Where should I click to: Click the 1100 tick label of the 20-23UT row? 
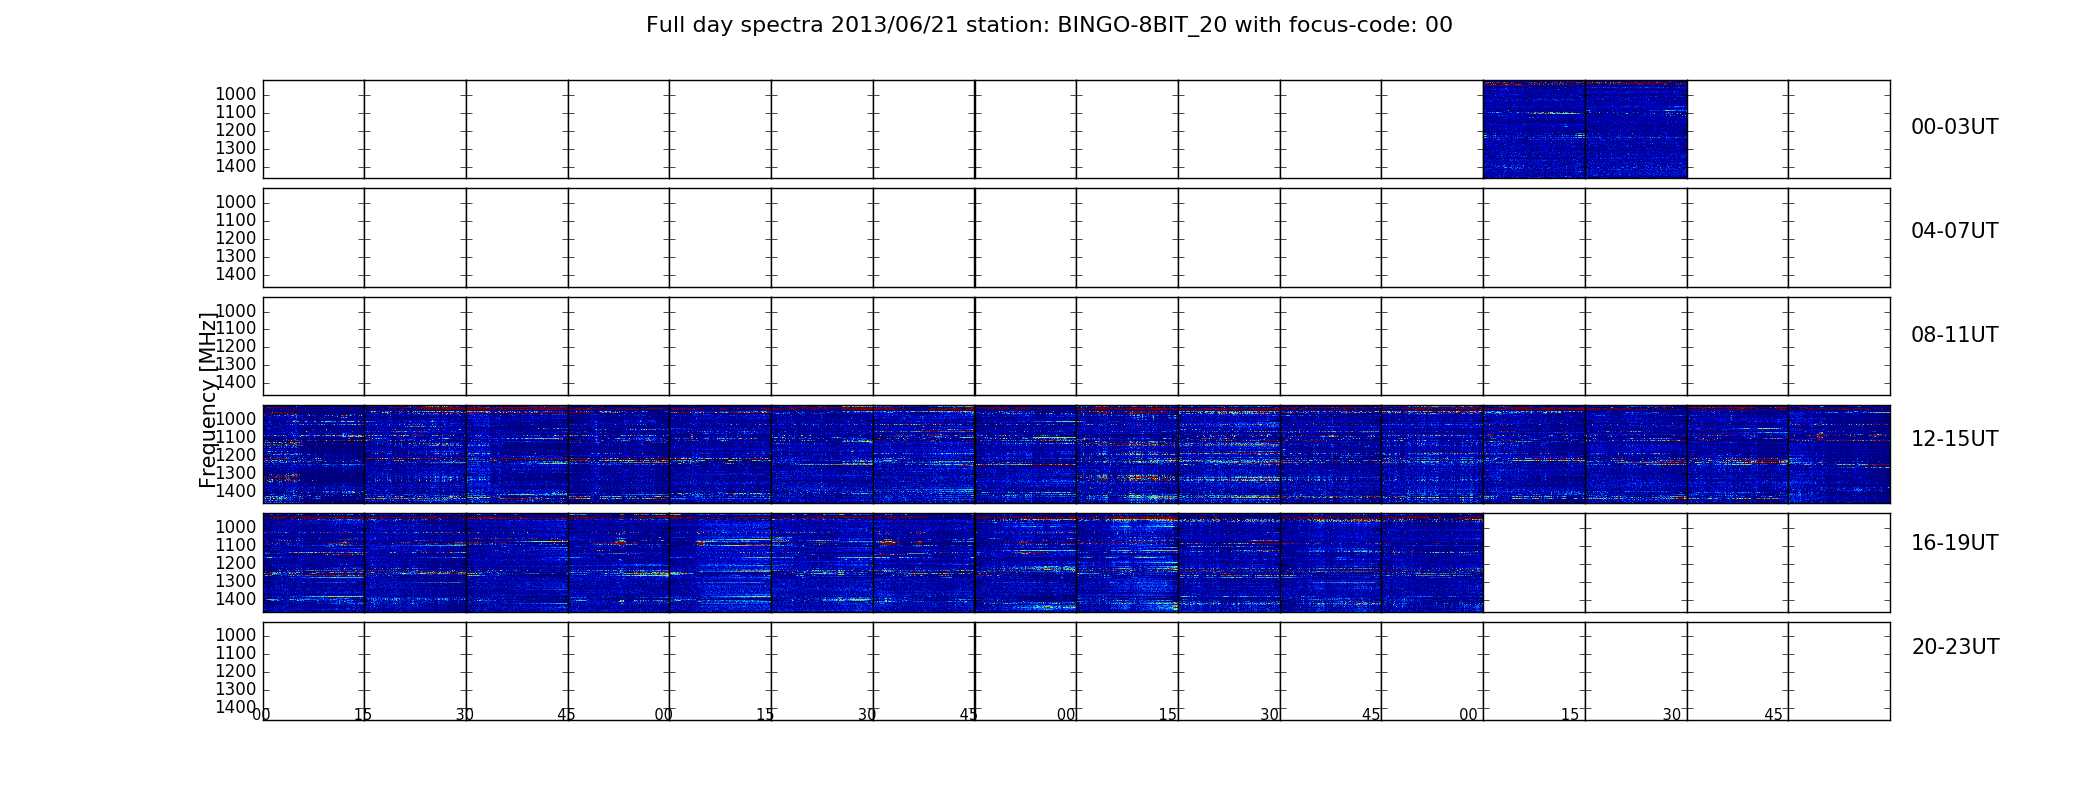click(236, 653)
